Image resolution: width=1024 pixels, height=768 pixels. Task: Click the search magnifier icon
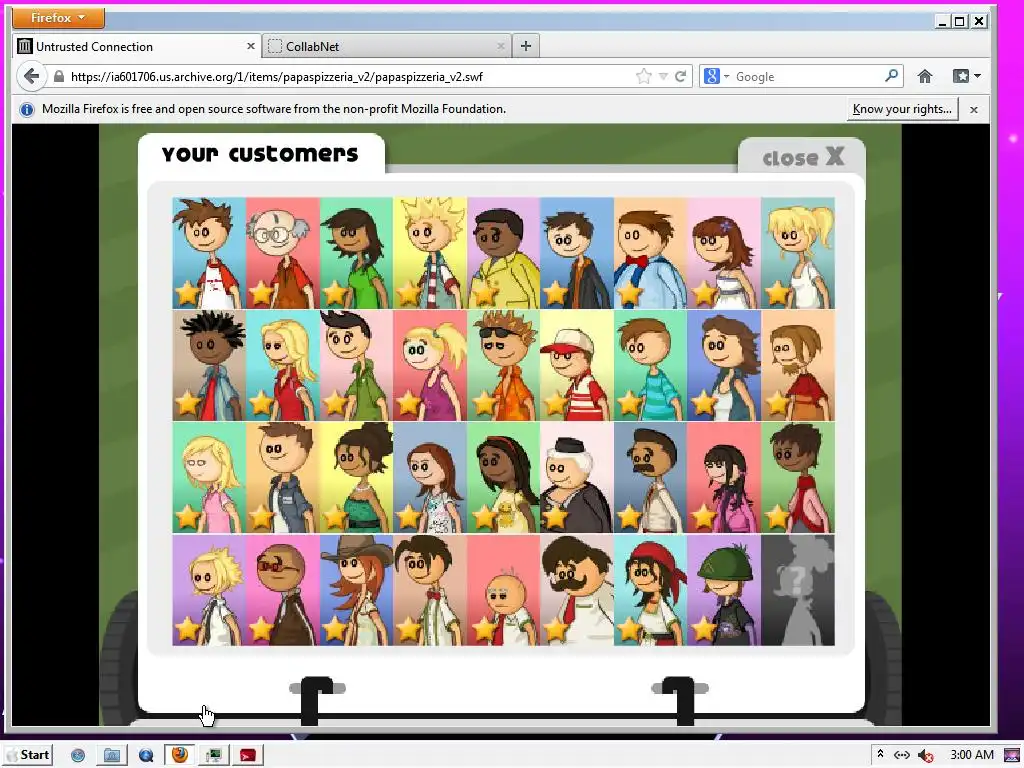(891, 76)
